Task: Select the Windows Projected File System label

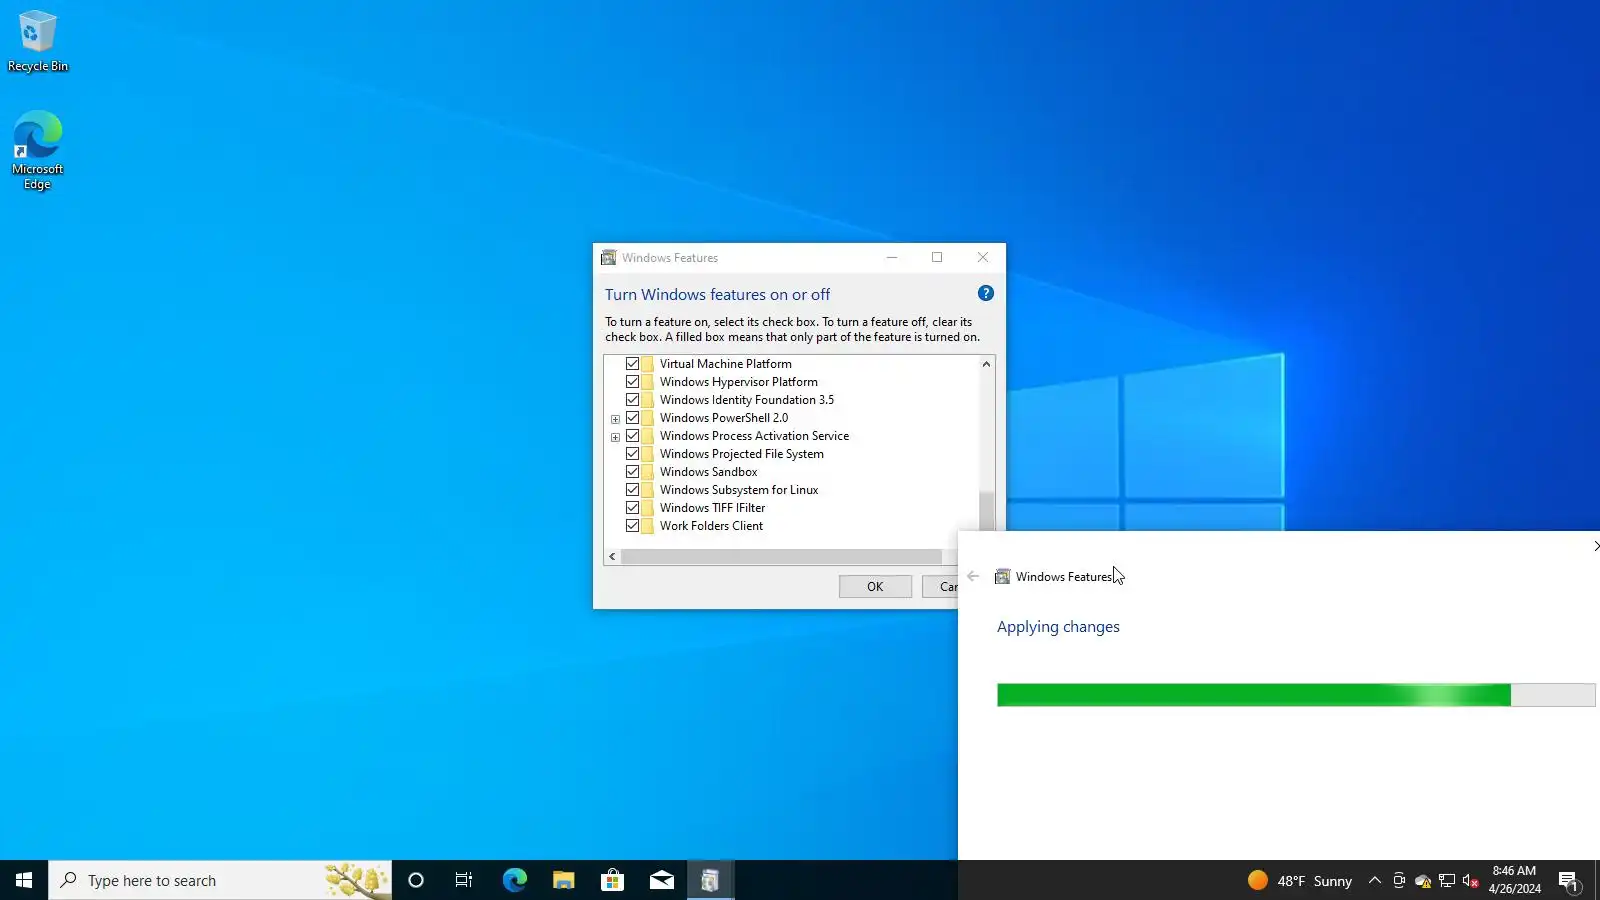Action: tap(741, 454)
